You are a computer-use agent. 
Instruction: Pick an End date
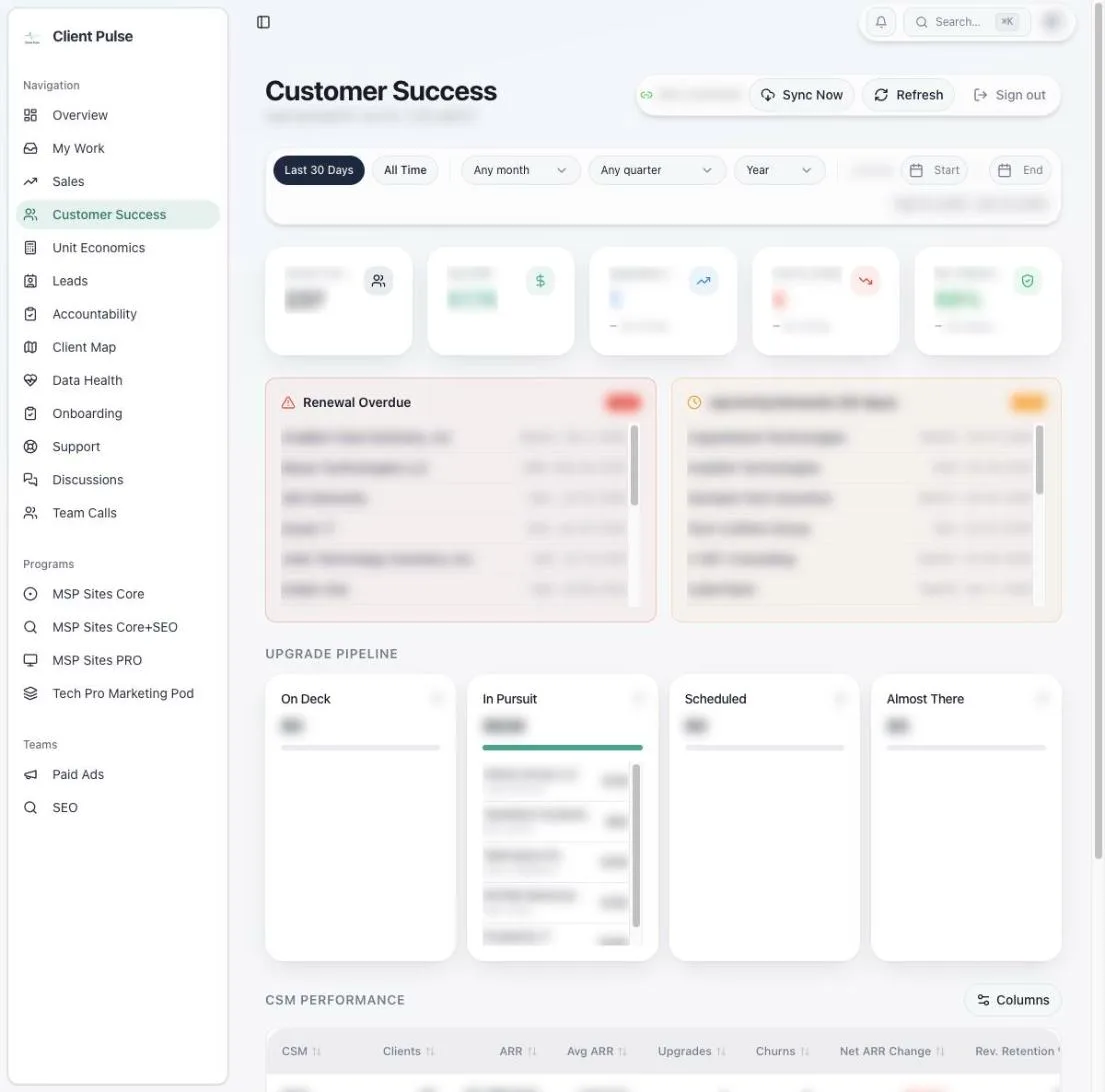pyautogui.click(x=1020, y=170)
